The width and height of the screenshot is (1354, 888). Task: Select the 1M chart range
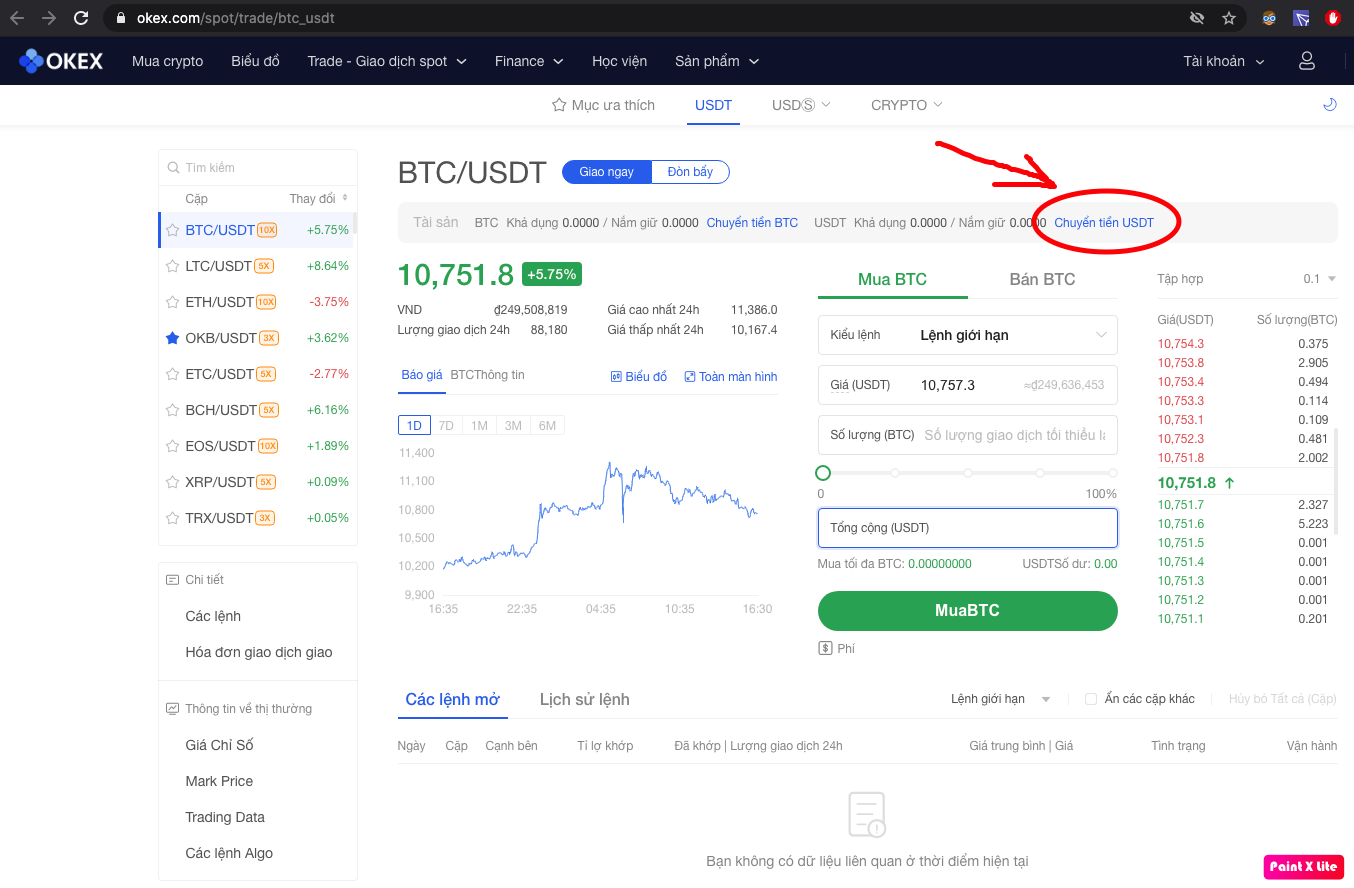[x=479, y=426]
